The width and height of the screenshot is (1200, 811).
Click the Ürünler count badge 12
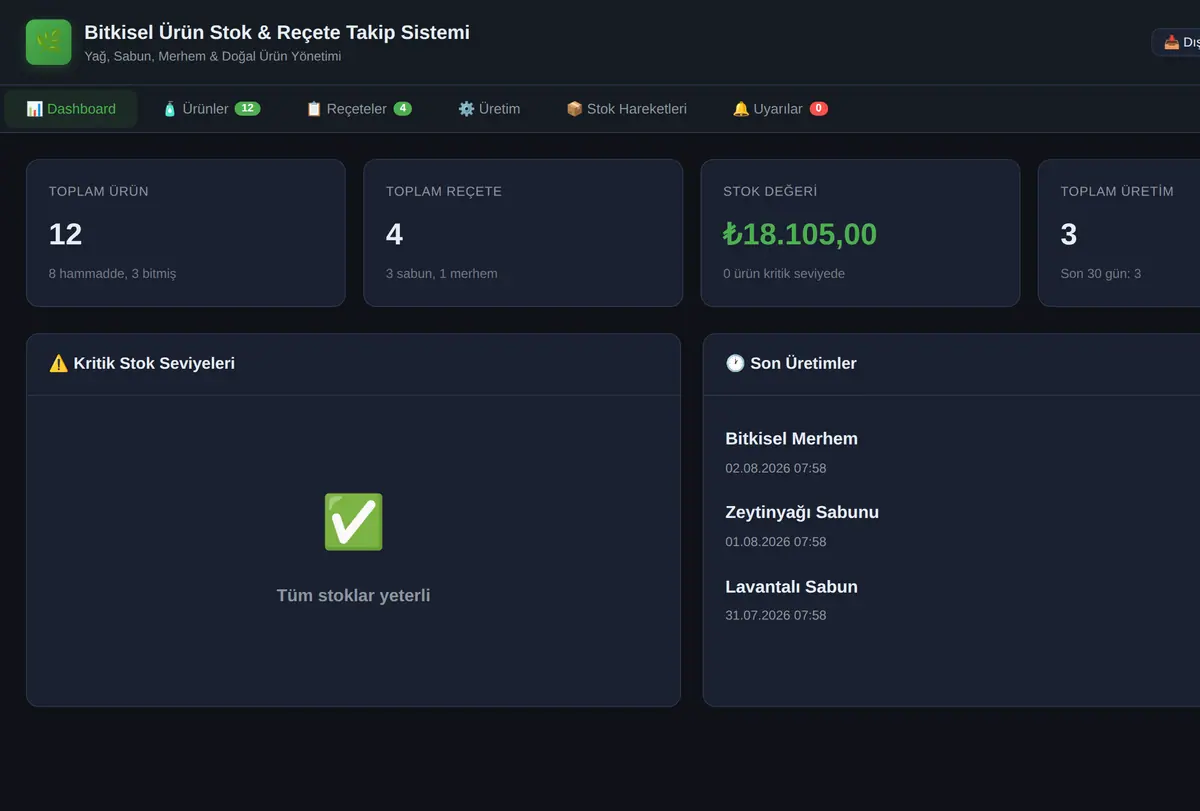pos(247,109)
